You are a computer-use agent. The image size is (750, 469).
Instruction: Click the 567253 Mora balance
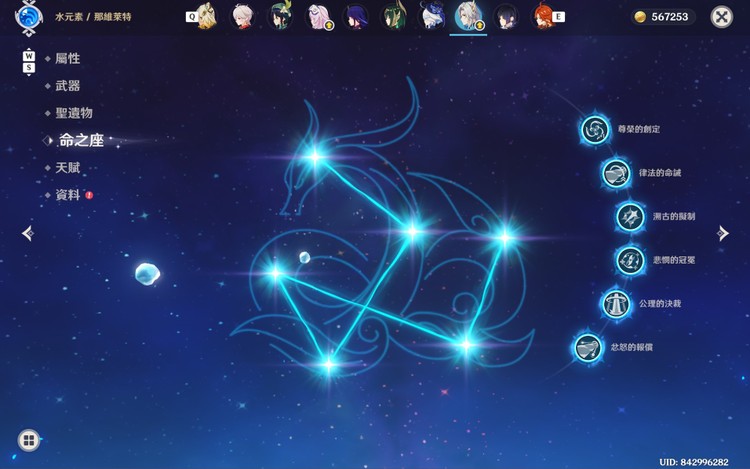click(x=670, y=17)
